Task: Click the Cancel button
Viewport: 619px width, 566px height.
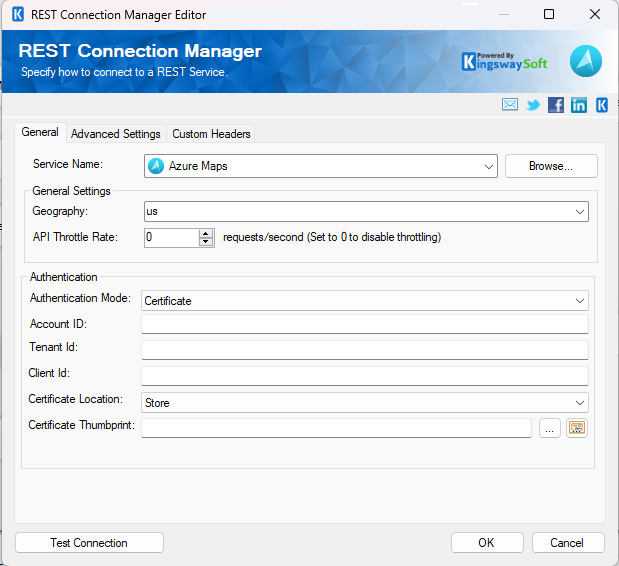Action: (x=568, y=543)
